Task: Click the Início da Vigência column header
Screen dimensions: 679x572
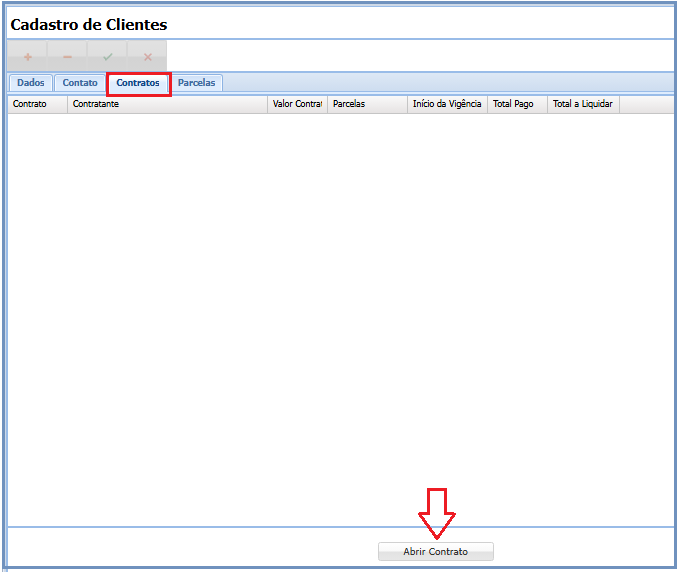Action: click(447, 104)
